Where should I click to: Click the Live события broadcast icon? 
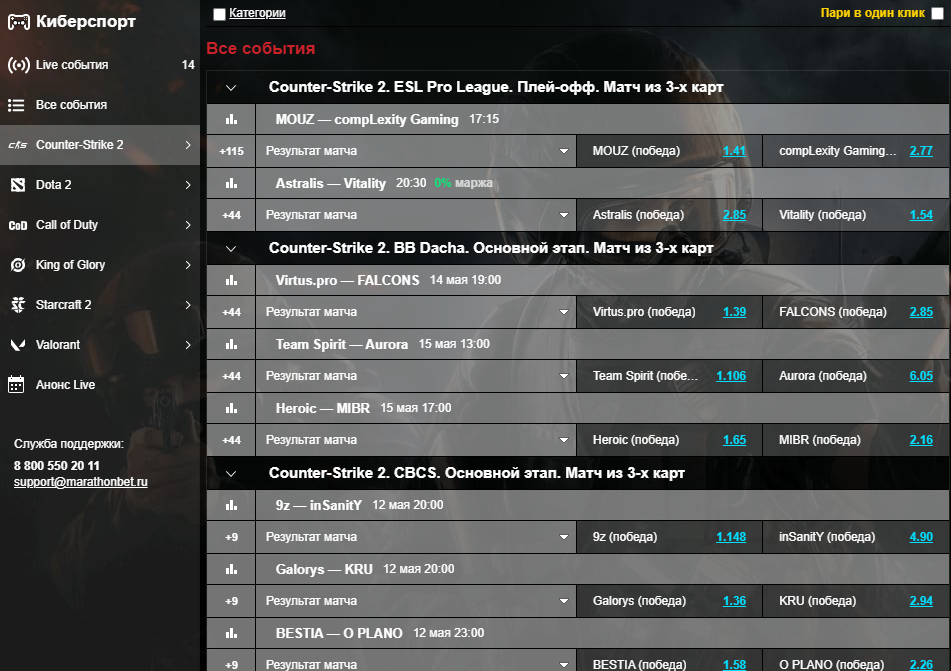click(x=18, y=65)
